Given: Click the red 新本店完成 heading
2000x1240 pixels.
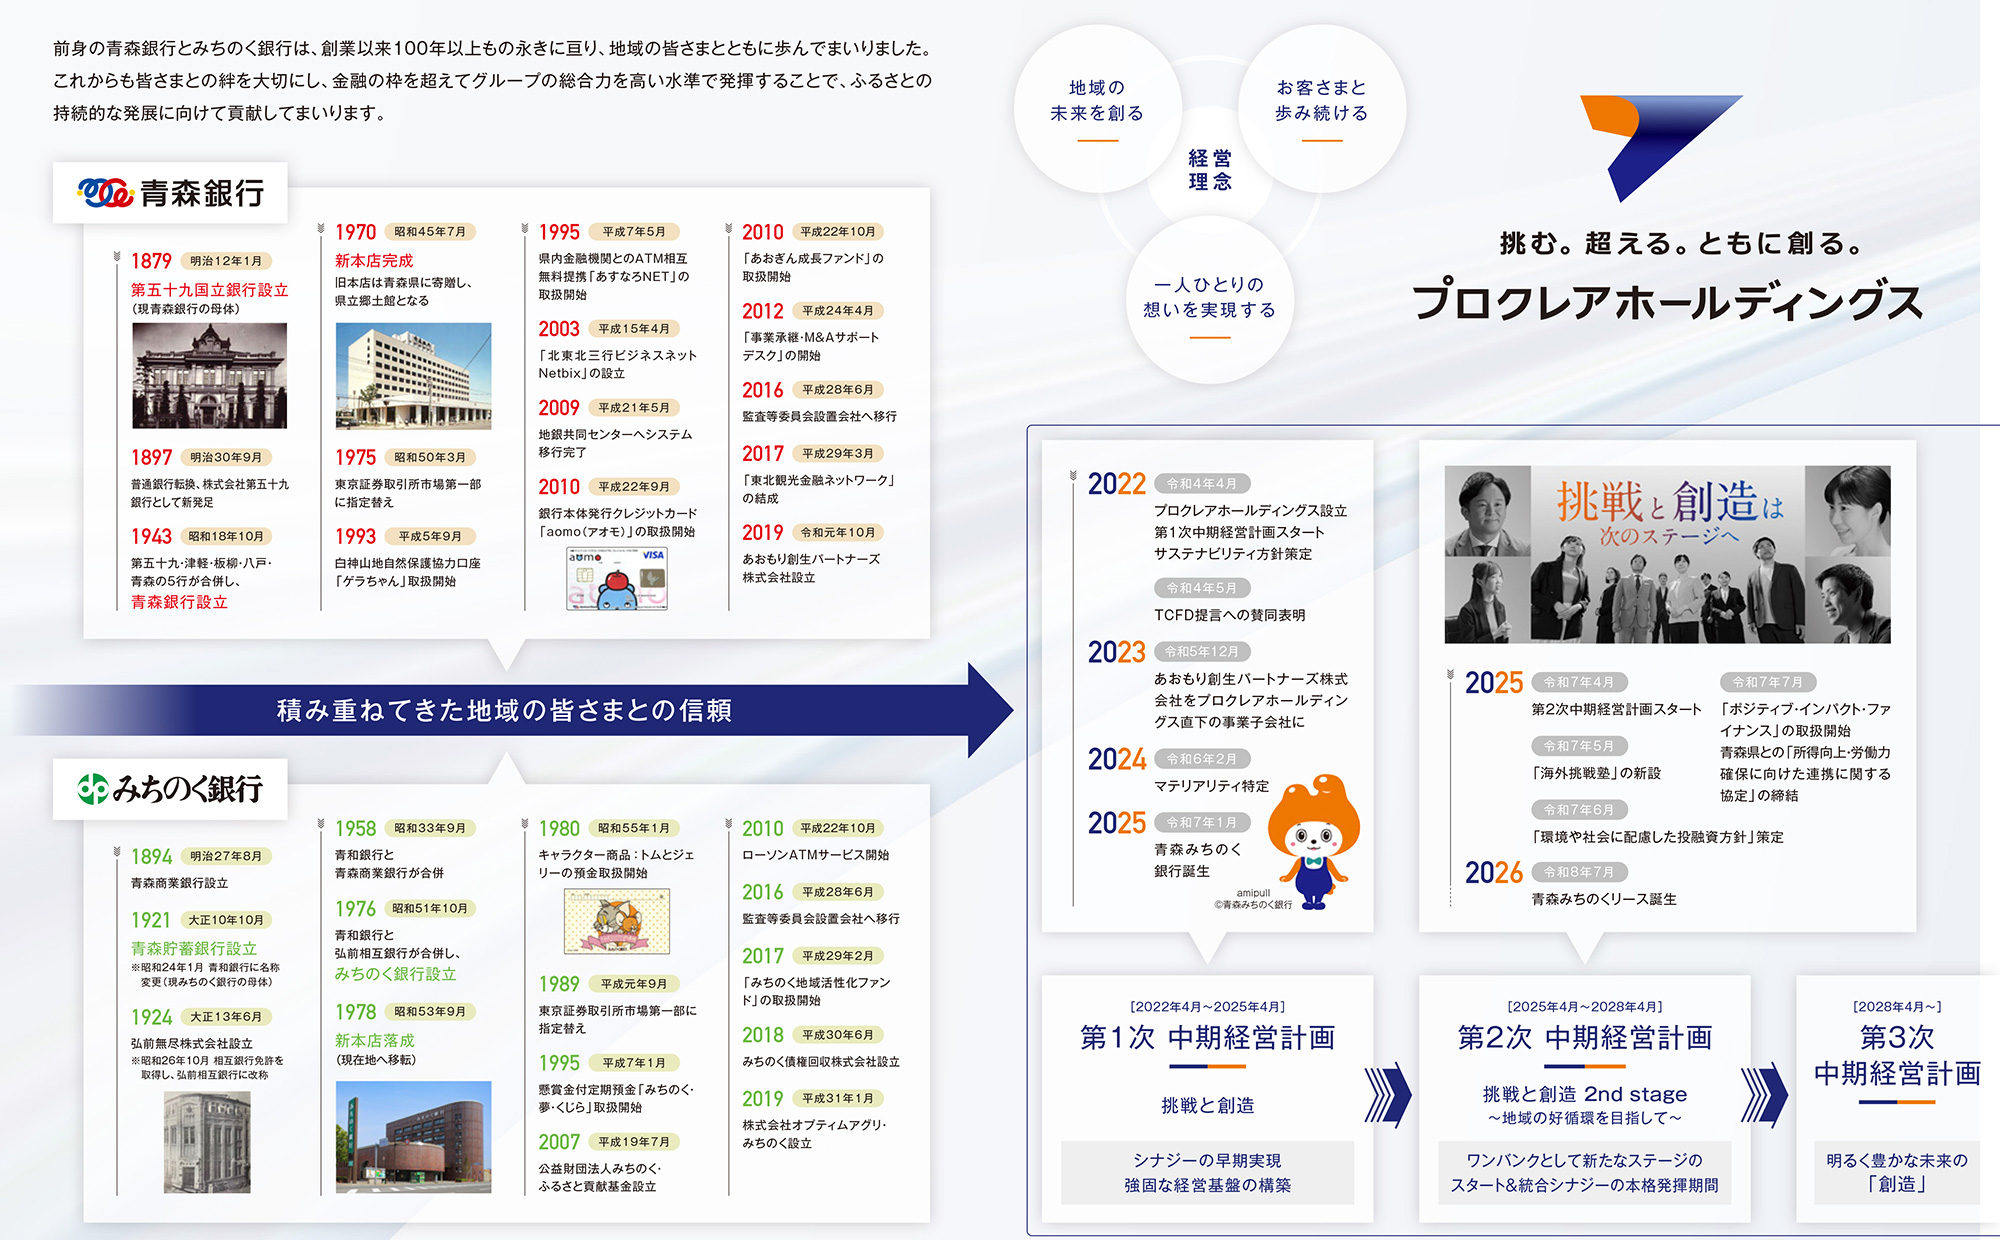Looking at the screenshot, I should point(374,261).
